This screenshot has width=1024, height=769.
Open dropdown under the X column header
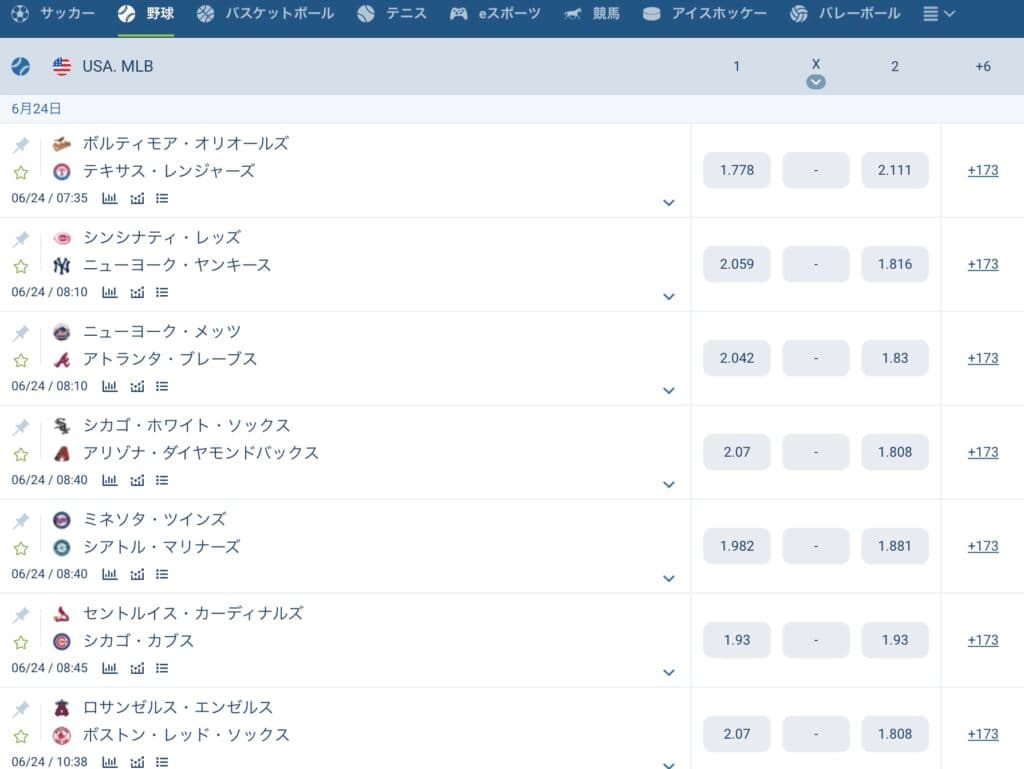[x=816, y=82]
